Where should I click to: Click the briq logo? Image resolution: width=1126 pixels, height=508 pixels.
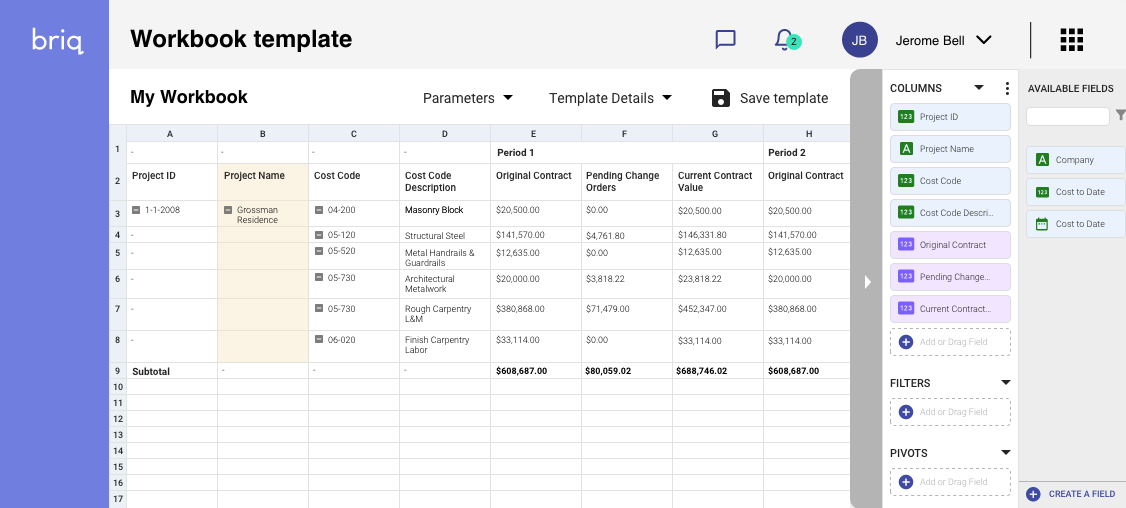tap(56, 40)
